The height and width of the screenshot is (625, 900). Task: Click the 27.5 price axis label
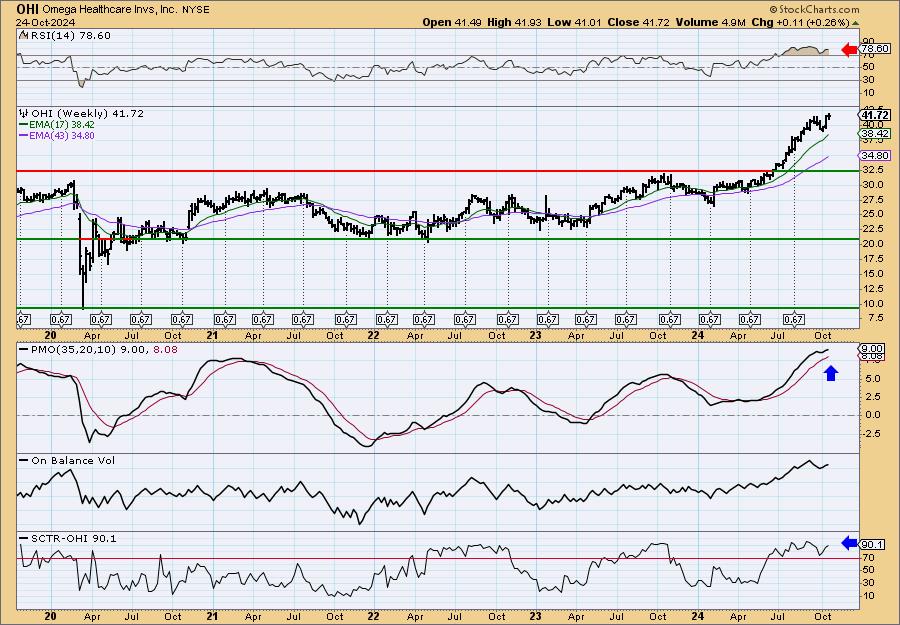click(x=872, y=200)
